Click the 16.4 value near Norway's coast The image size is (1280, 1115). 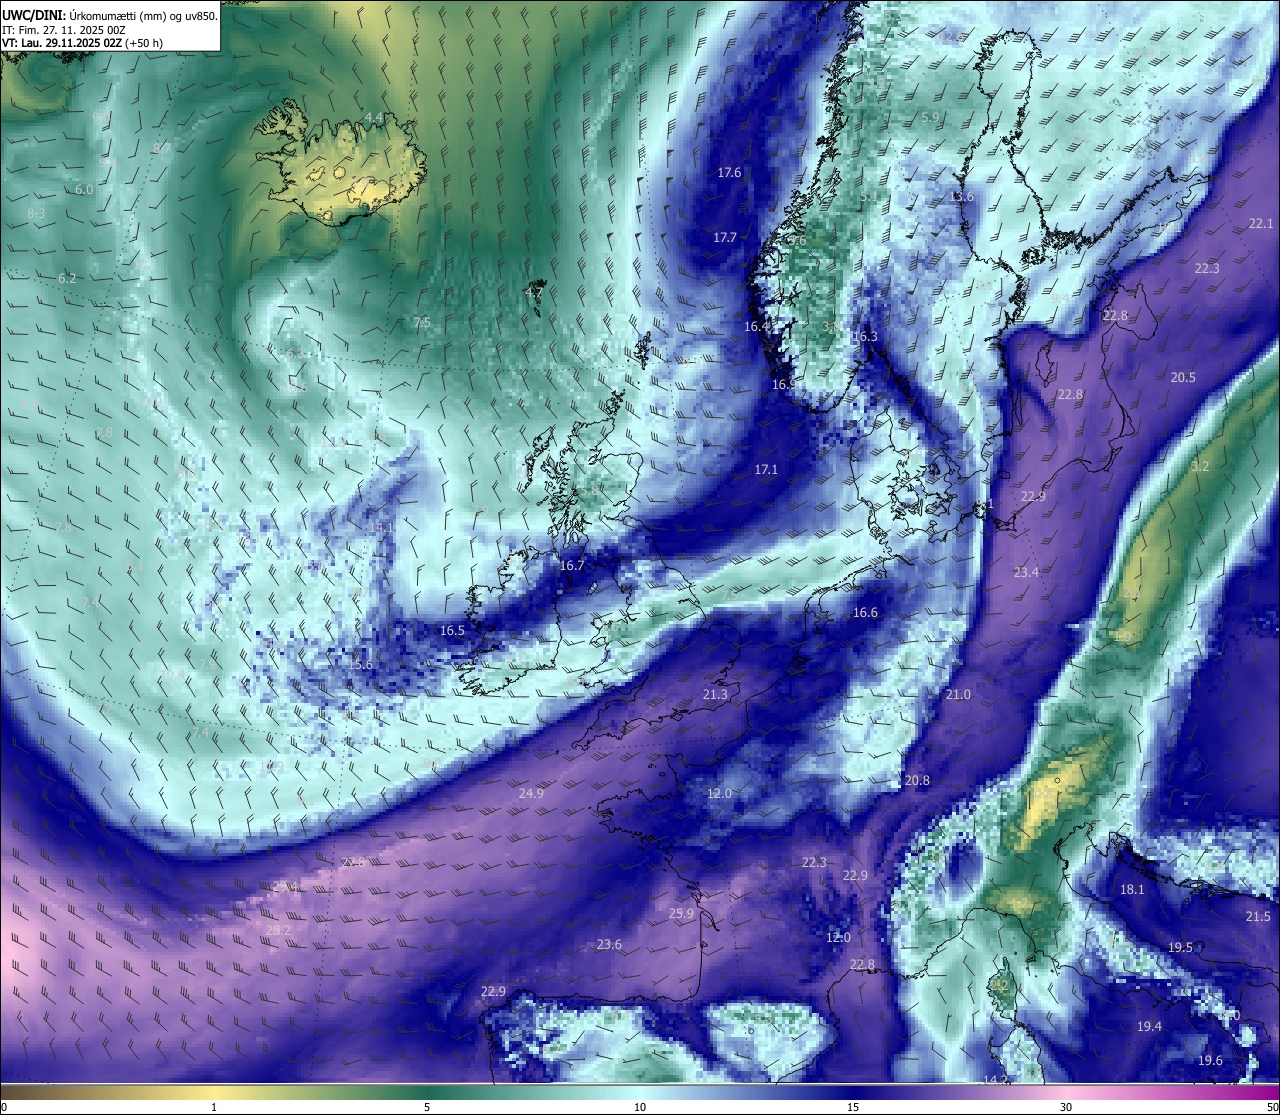(x=756, y=326)
